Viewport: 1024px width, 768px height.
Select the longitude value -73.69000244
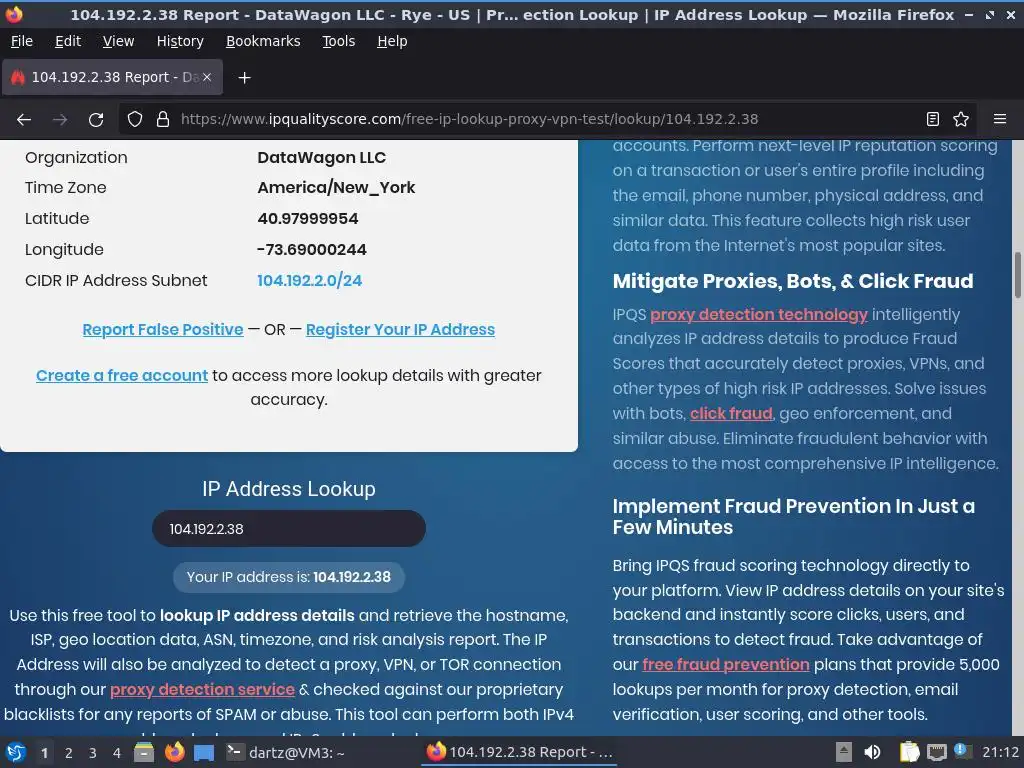tap(312, 249)
